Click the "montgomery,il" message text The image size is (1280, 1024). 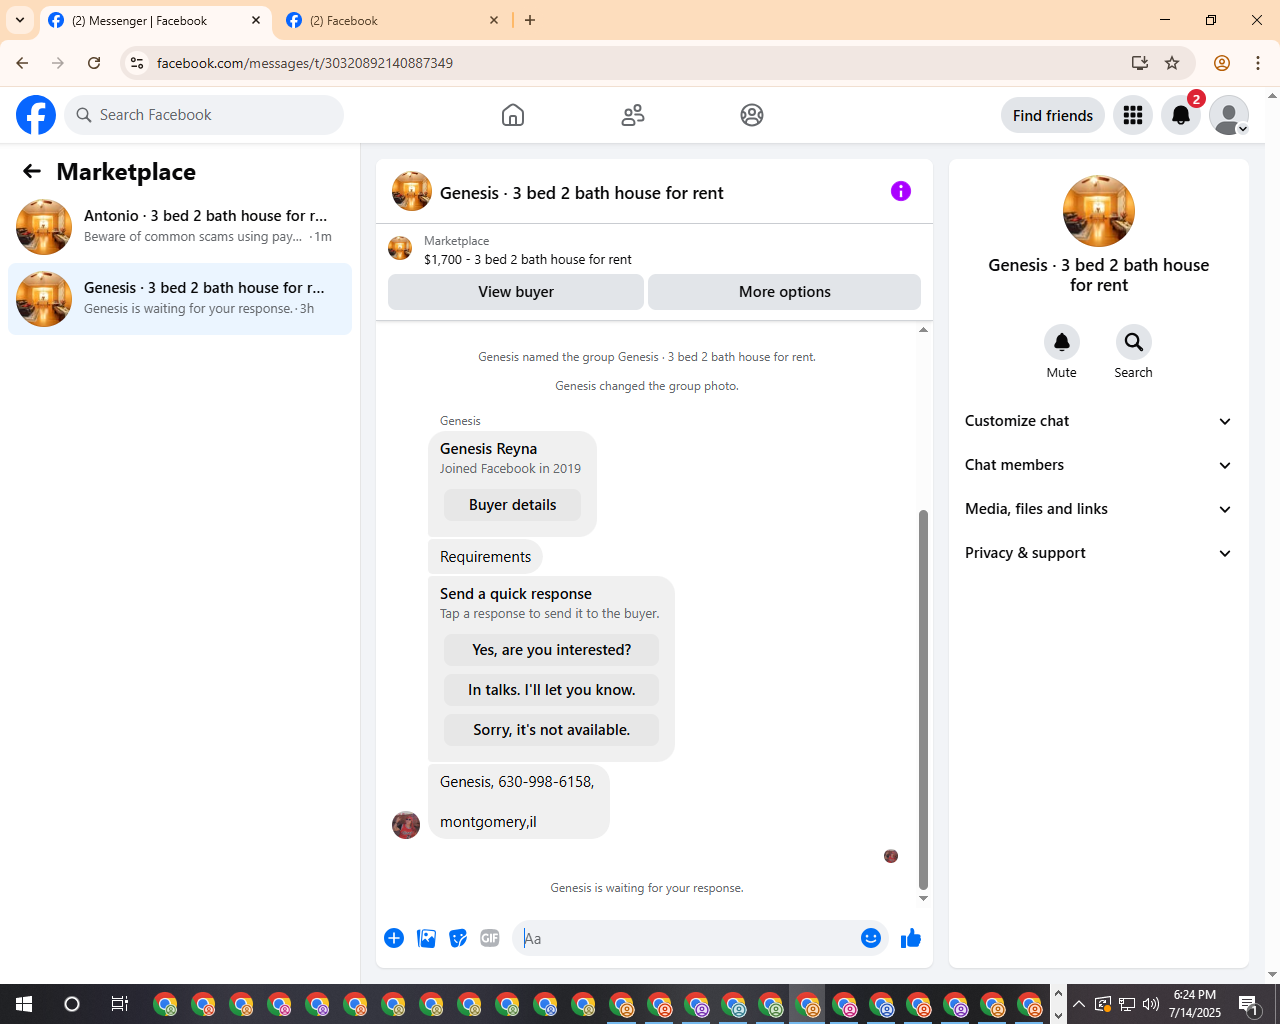tap(488, 822)
